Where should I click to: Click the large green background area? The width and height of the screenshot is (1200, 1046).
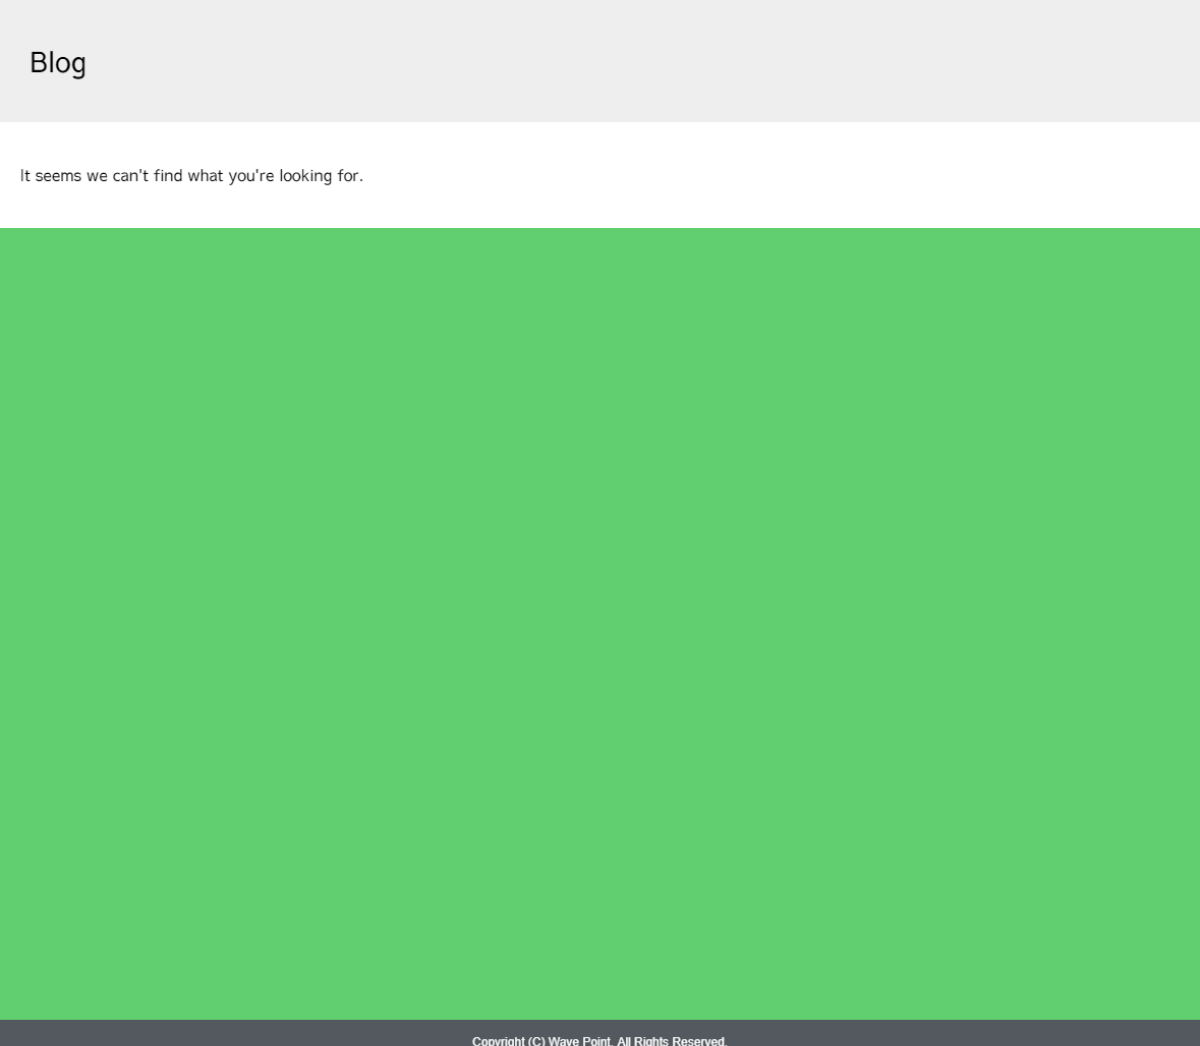(x=600, y=620)
